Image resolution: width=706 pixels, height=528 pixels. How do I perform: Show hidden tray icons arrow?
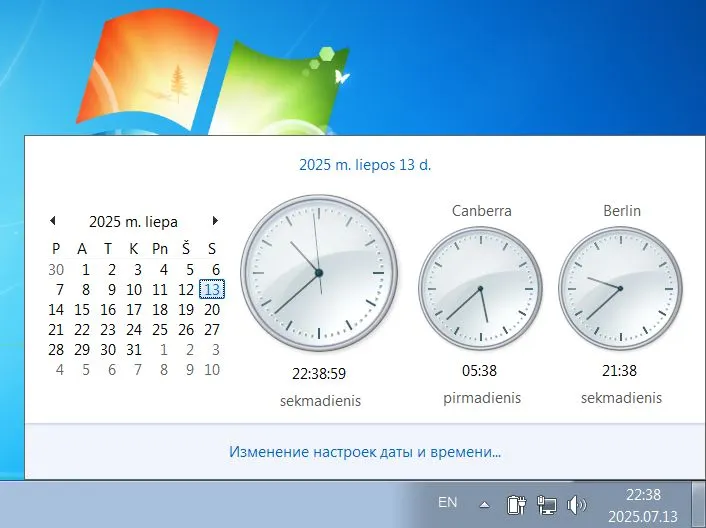point(484,505)
